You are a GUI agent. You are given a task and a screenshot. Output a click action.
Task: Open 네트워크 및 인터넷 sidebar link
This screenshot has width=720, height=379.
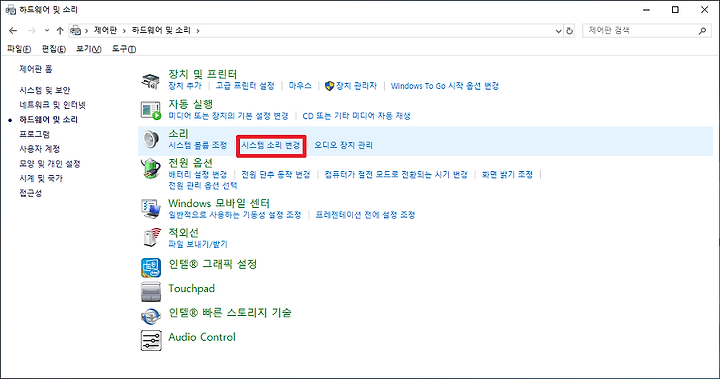52,105
